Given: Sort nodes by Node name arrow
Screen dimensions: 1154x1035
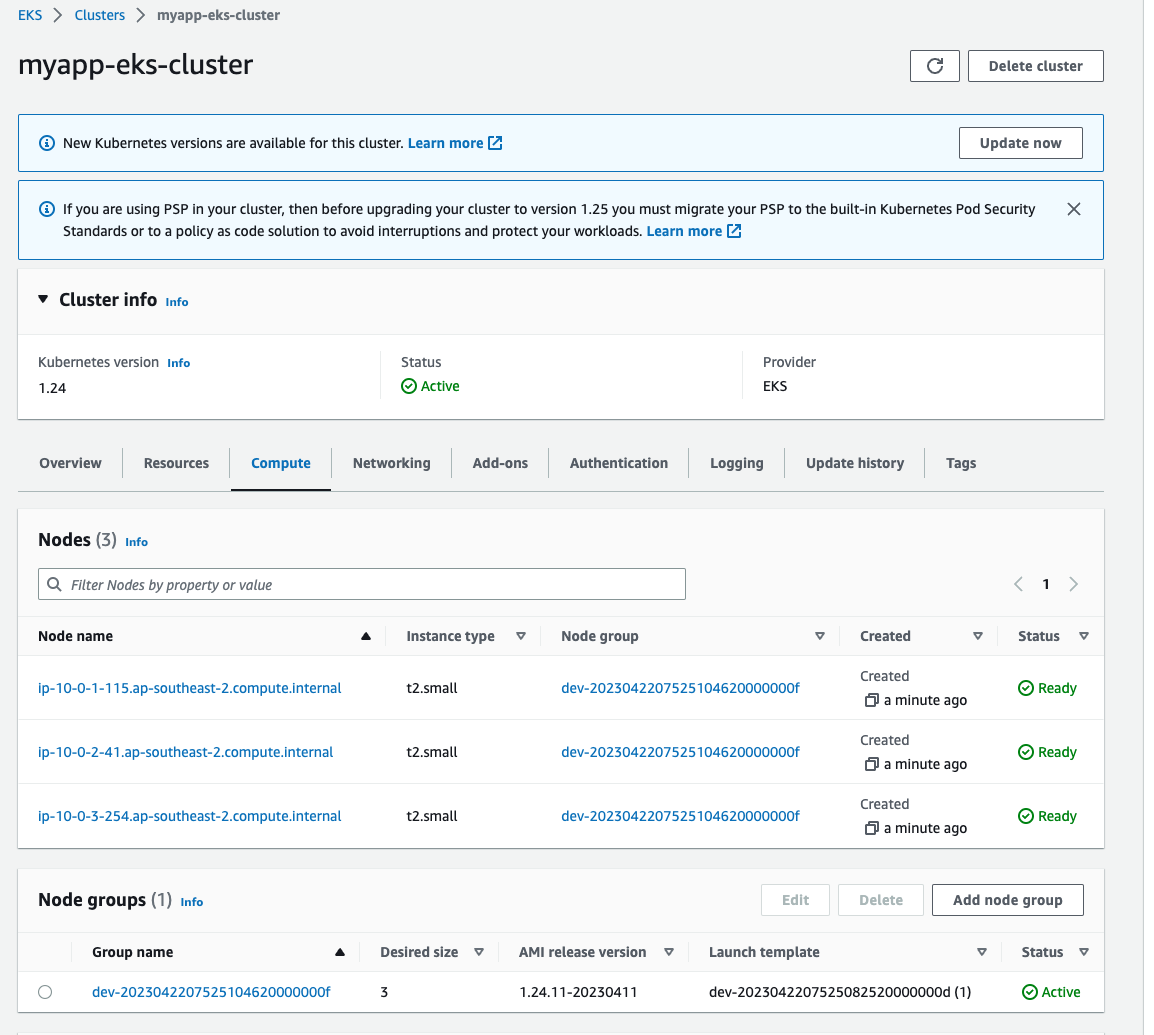Looking at the screenshot, I should click(x=366, y=636).
